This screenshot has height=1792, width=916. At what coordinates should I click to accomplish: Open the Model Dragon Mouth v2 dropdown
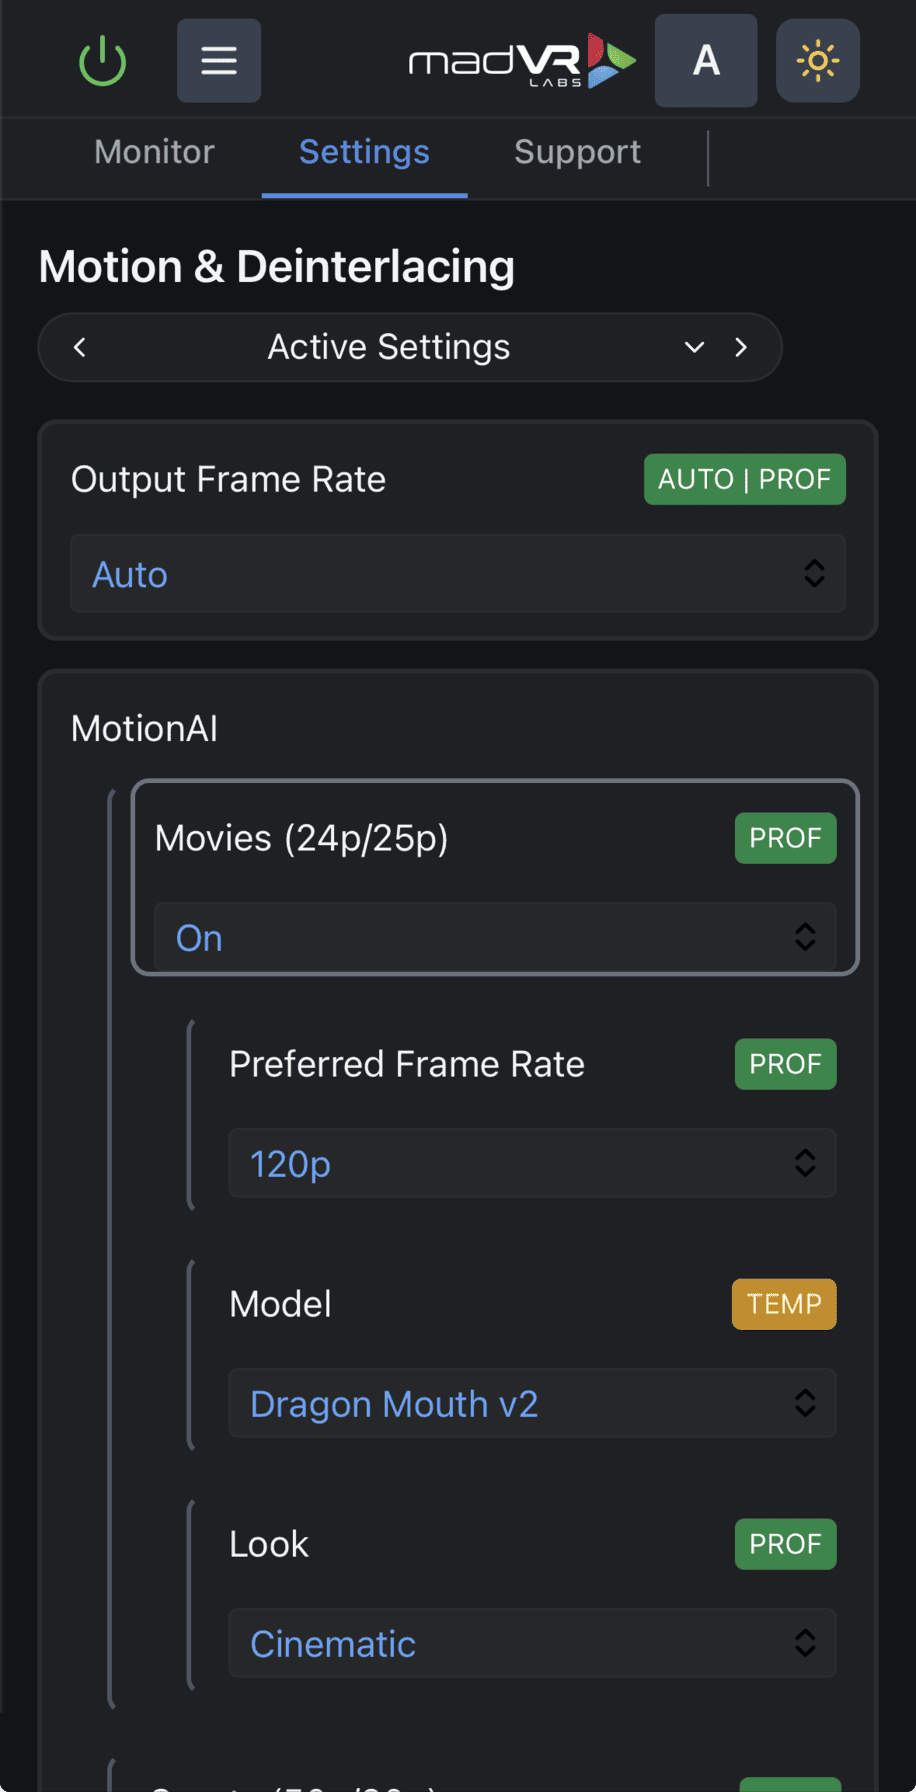(532, 1404)
